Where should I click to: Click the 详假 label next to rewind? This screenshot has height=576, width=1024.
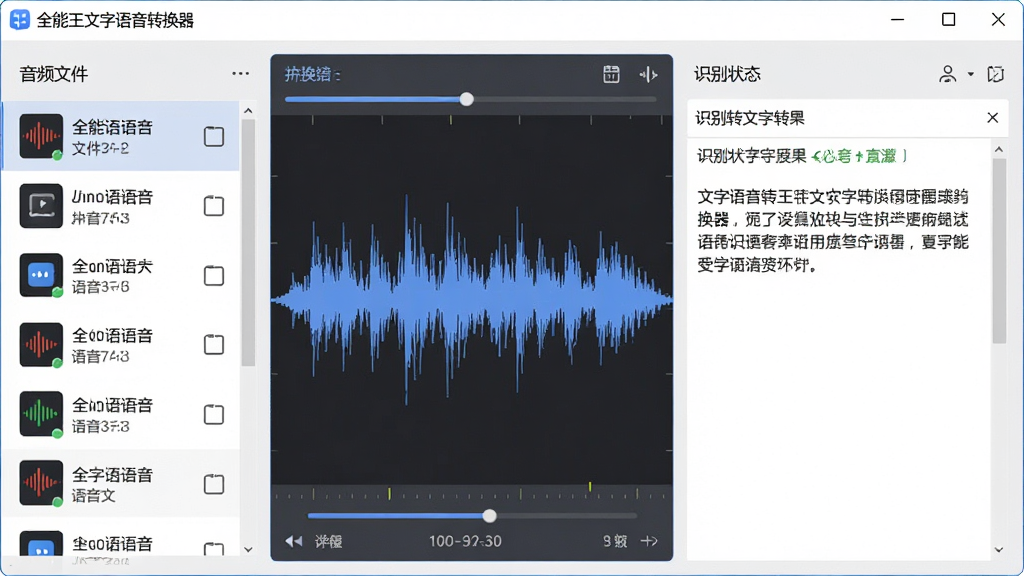click(x=328, y=541)
